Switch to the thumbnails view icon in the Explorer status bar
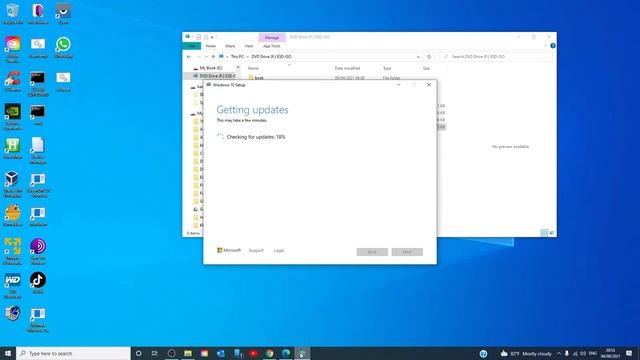The width and height of the screenshot is (640, 360). point(551,233)
